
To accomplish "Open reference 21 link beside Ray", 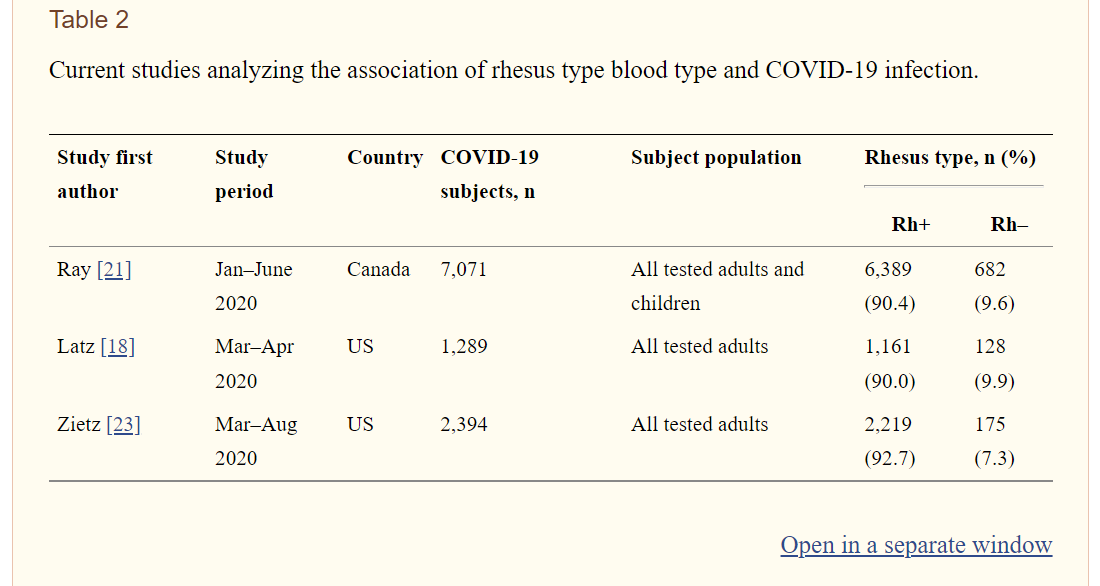I will (x=114, y=270).
